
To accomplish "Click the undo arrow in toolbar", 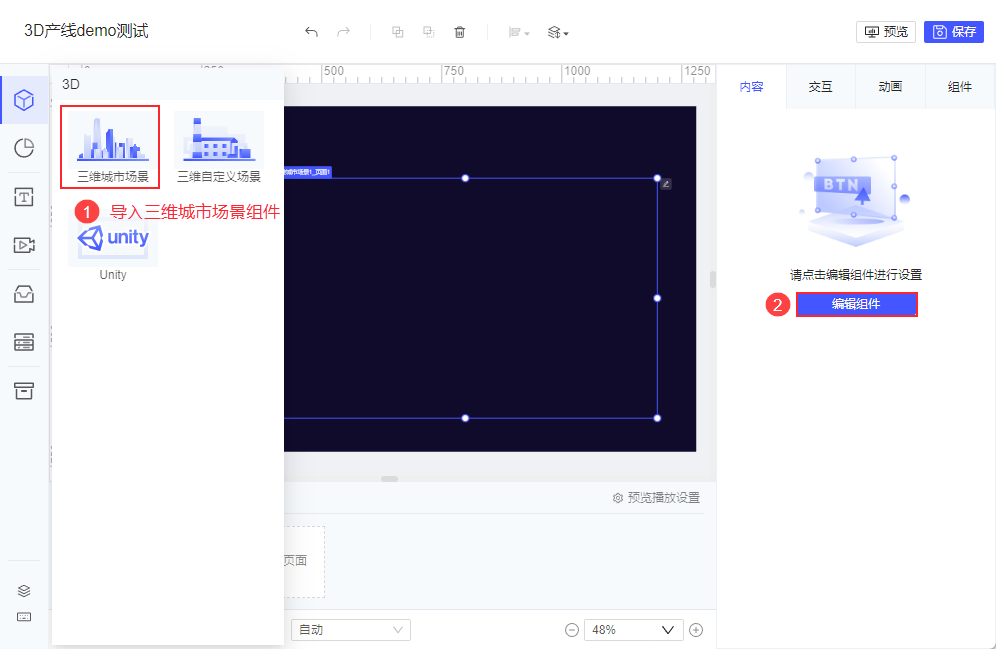I will [x=311, y=32].
